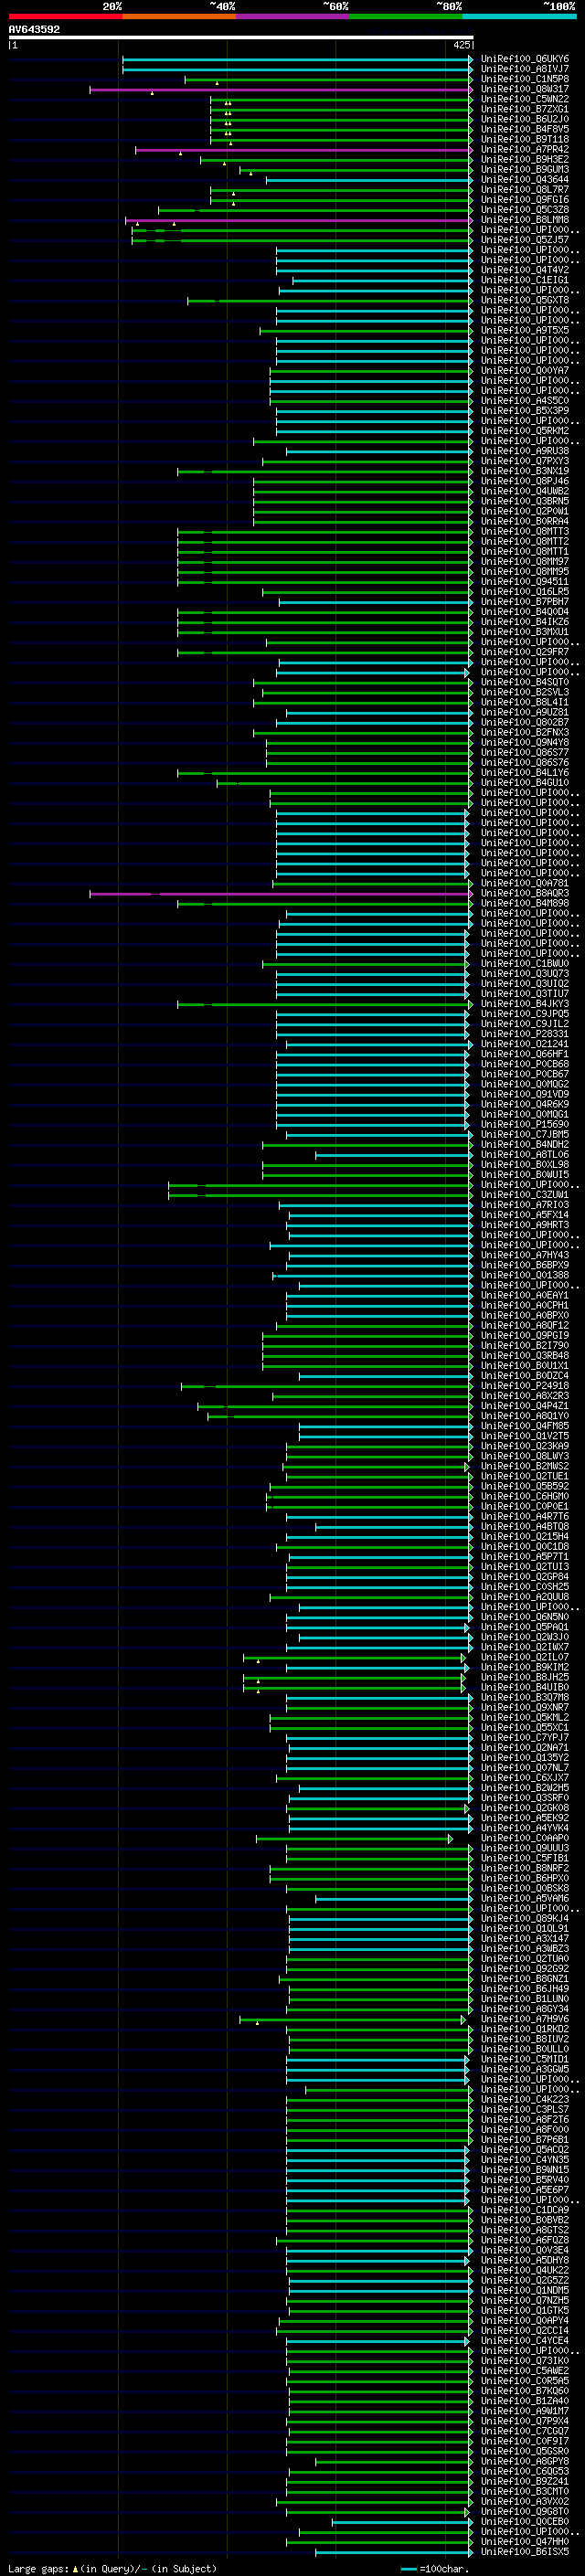
Task: Open hit UniRef100_Q0A781
Action: (525, 883)
